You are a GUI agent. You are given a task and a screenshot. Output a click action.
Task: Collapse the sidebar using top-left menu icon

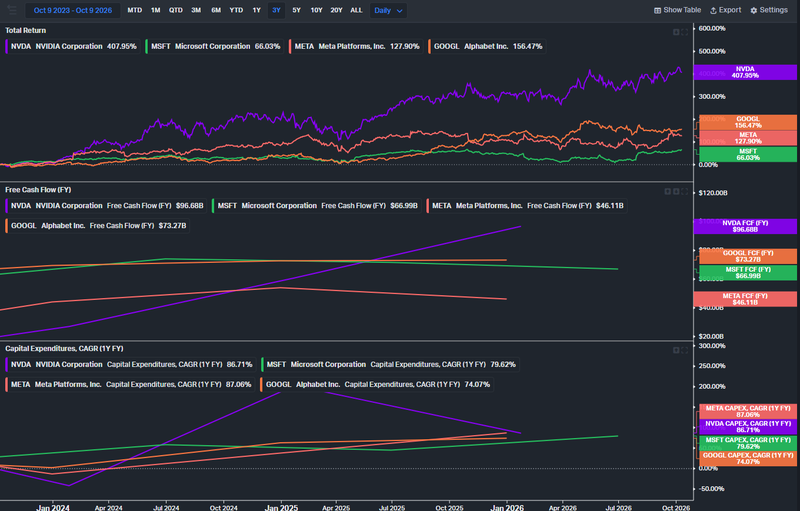click(x=12, y=10)
